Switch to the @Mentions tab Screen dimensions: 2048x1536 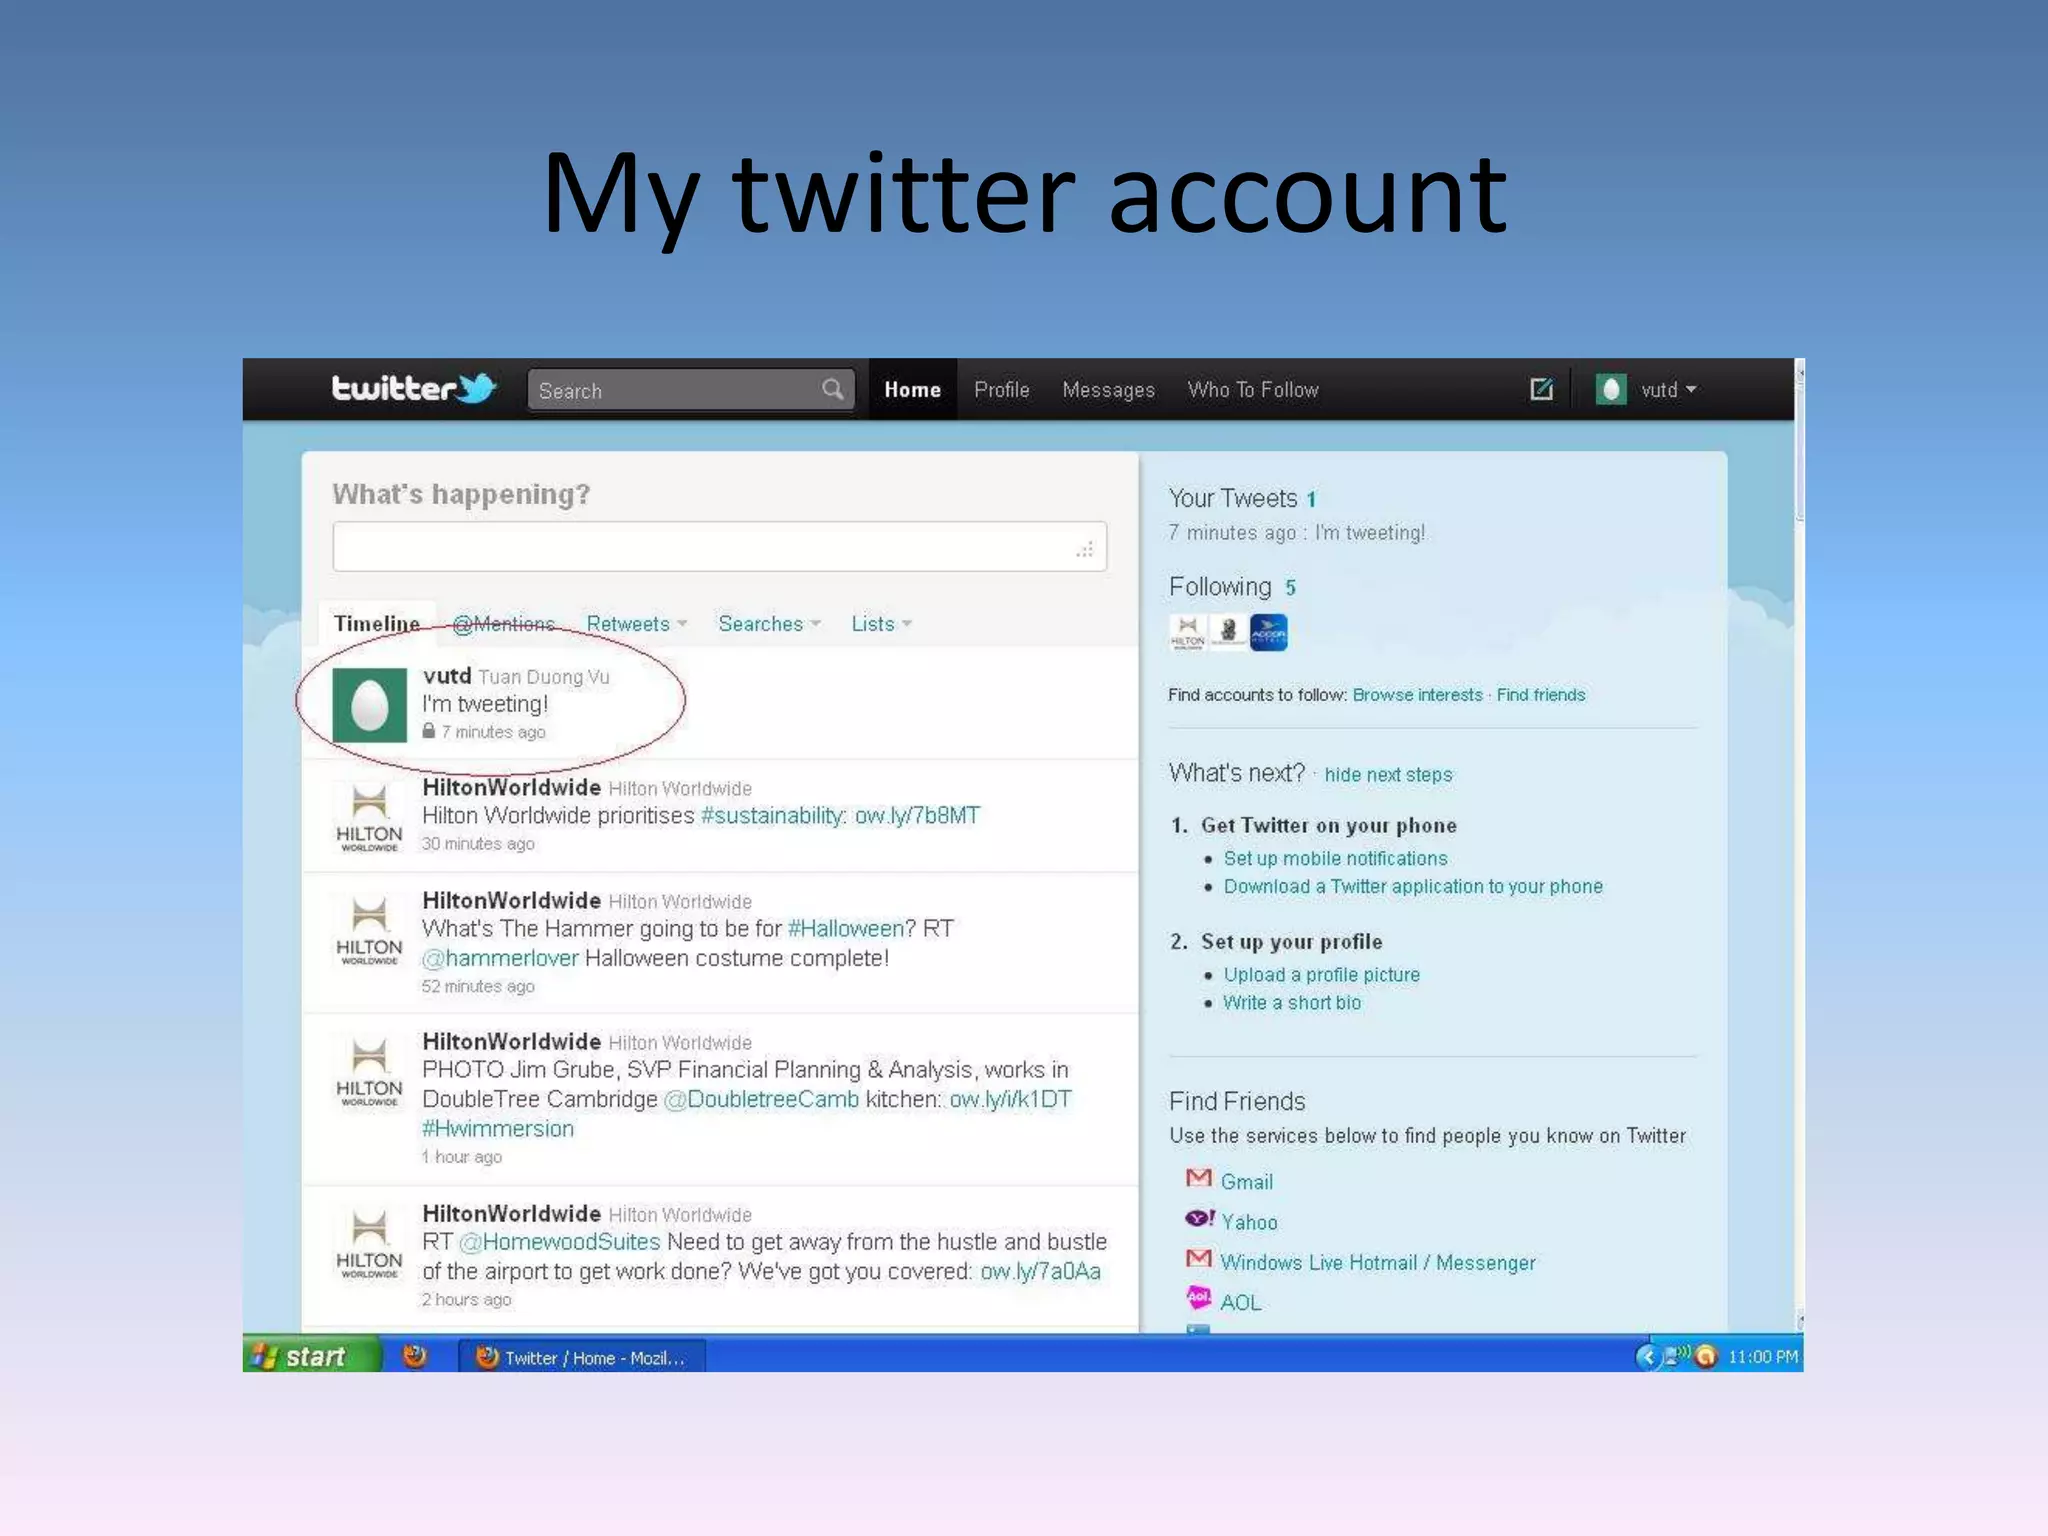[x=503, y=624]
